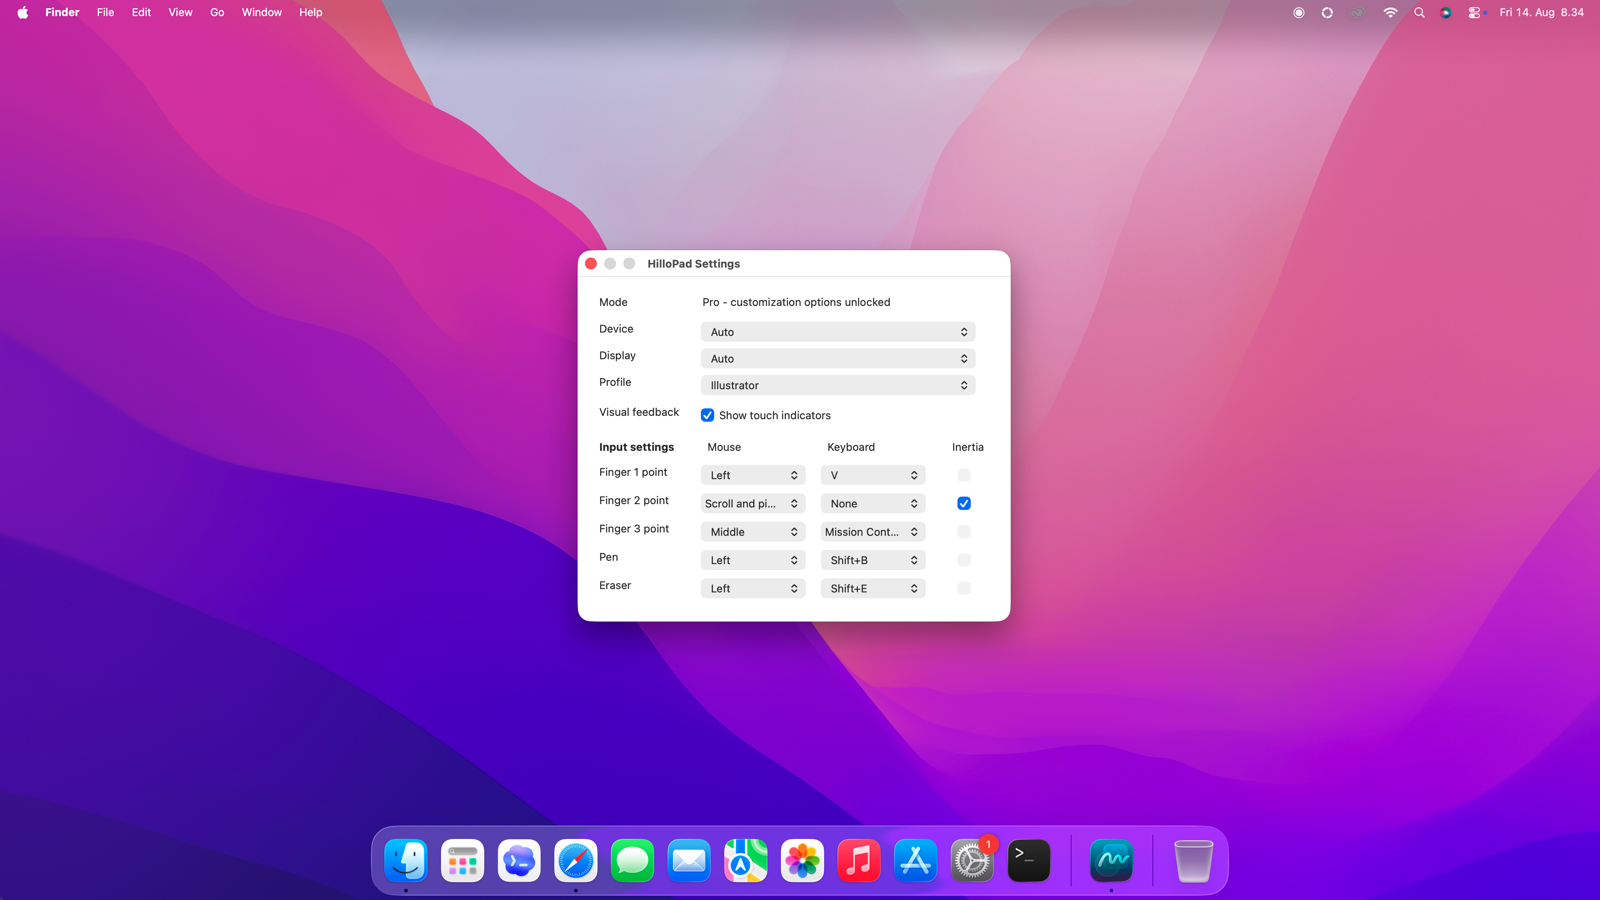The height and width of the screenshot is (900, 1600).
Task: Activate Siri from the menu bar
Action: coord(1446,13)
